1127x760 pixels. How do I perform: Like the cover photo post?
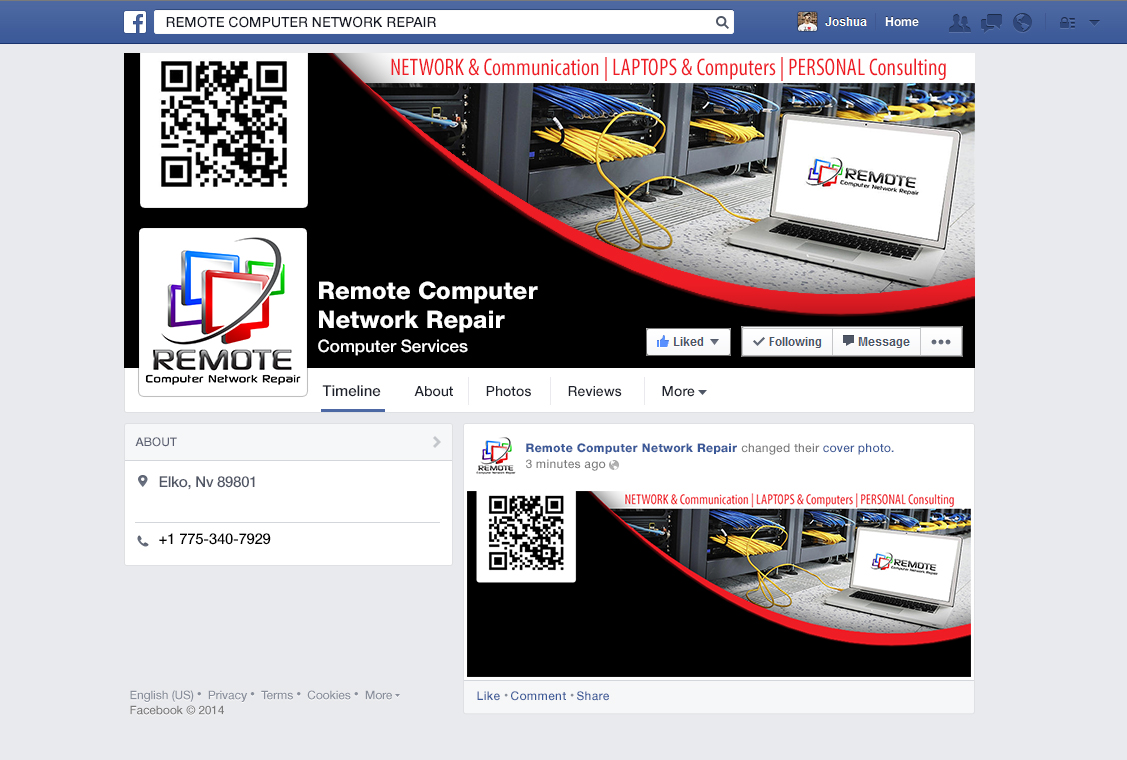pyautogui.click(x=488, y=696)
